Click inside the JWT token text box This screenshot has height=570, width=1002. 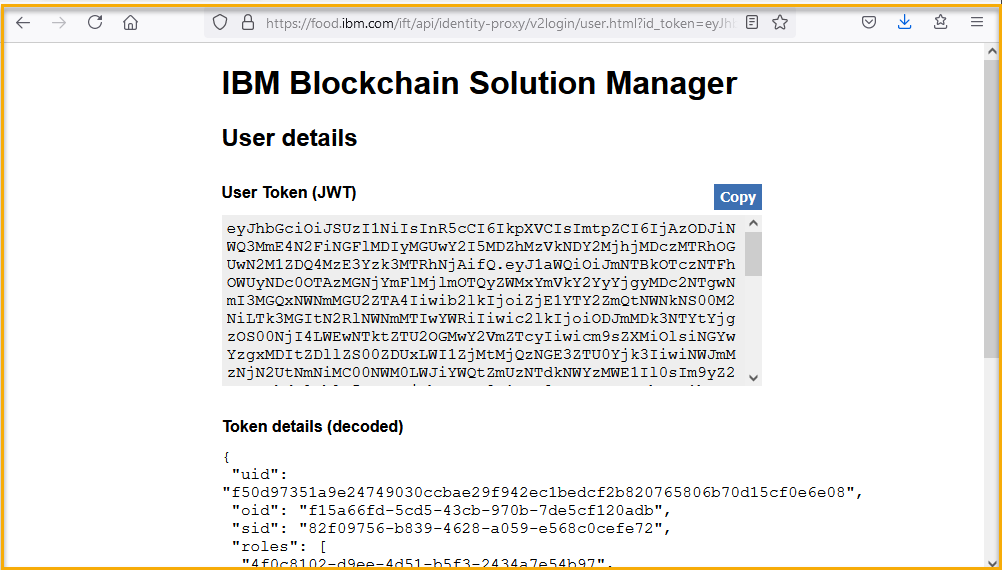(x=483, y=300)
